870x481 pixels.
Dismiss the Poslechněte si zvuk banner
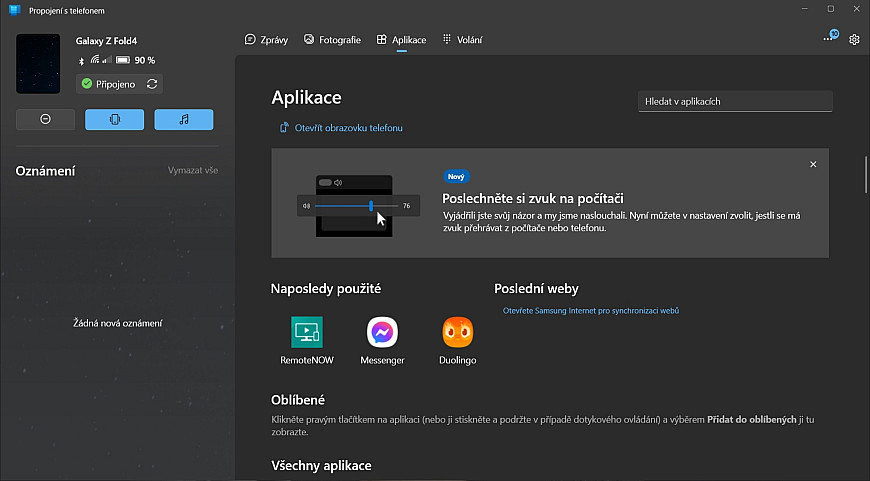click(x=813, y=164)
